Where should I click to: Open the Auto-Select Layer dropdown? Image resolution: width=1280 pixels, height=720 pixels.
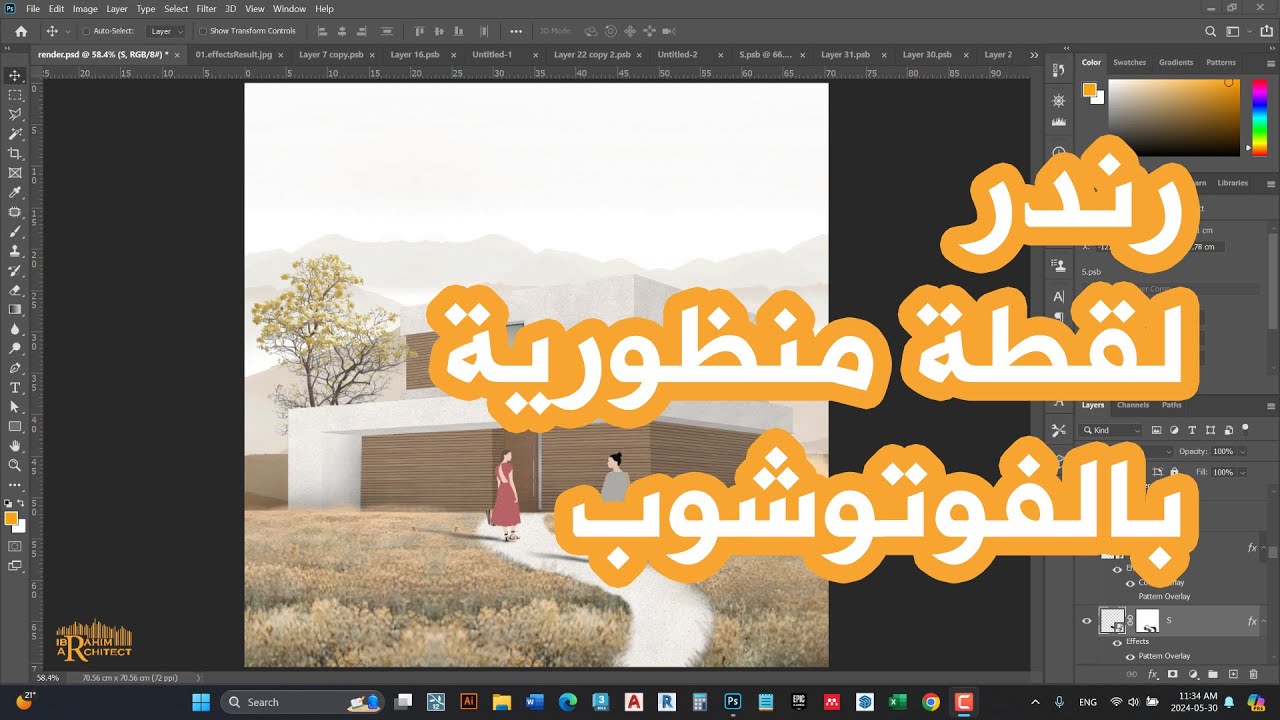click(x=166, y=31)
